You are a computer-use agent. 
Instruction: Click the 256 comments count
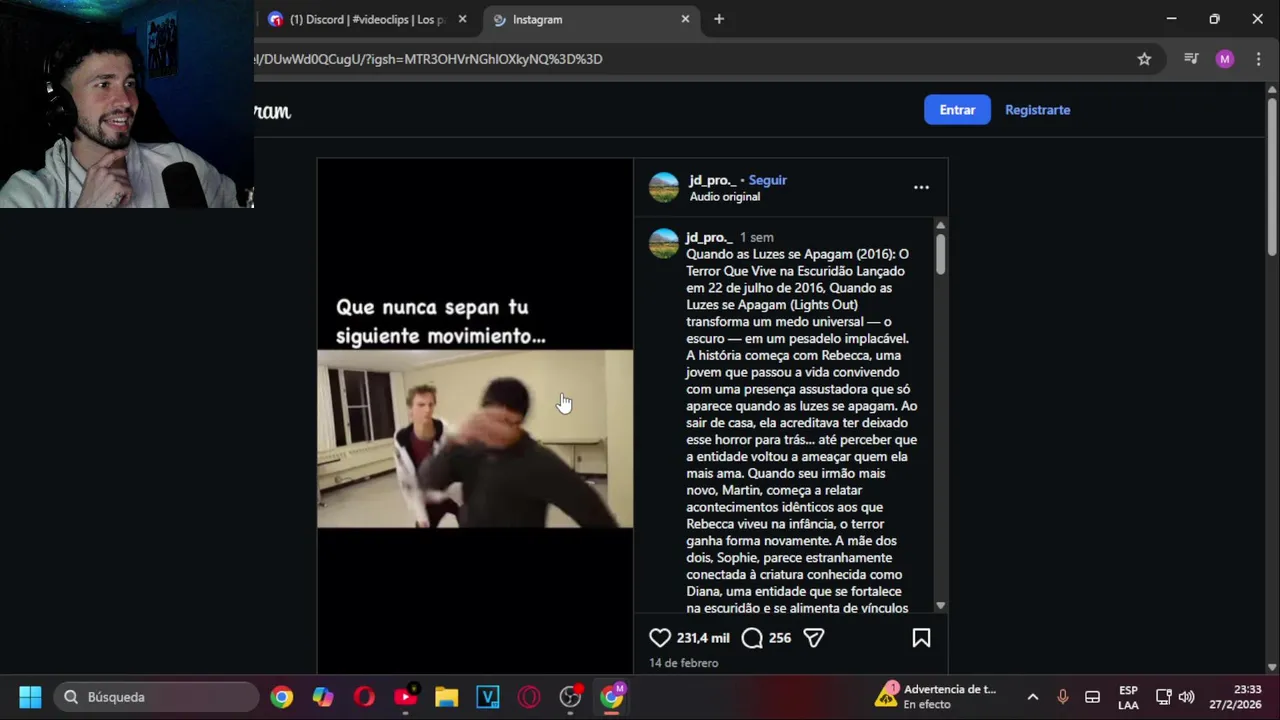tap(780, 638)
